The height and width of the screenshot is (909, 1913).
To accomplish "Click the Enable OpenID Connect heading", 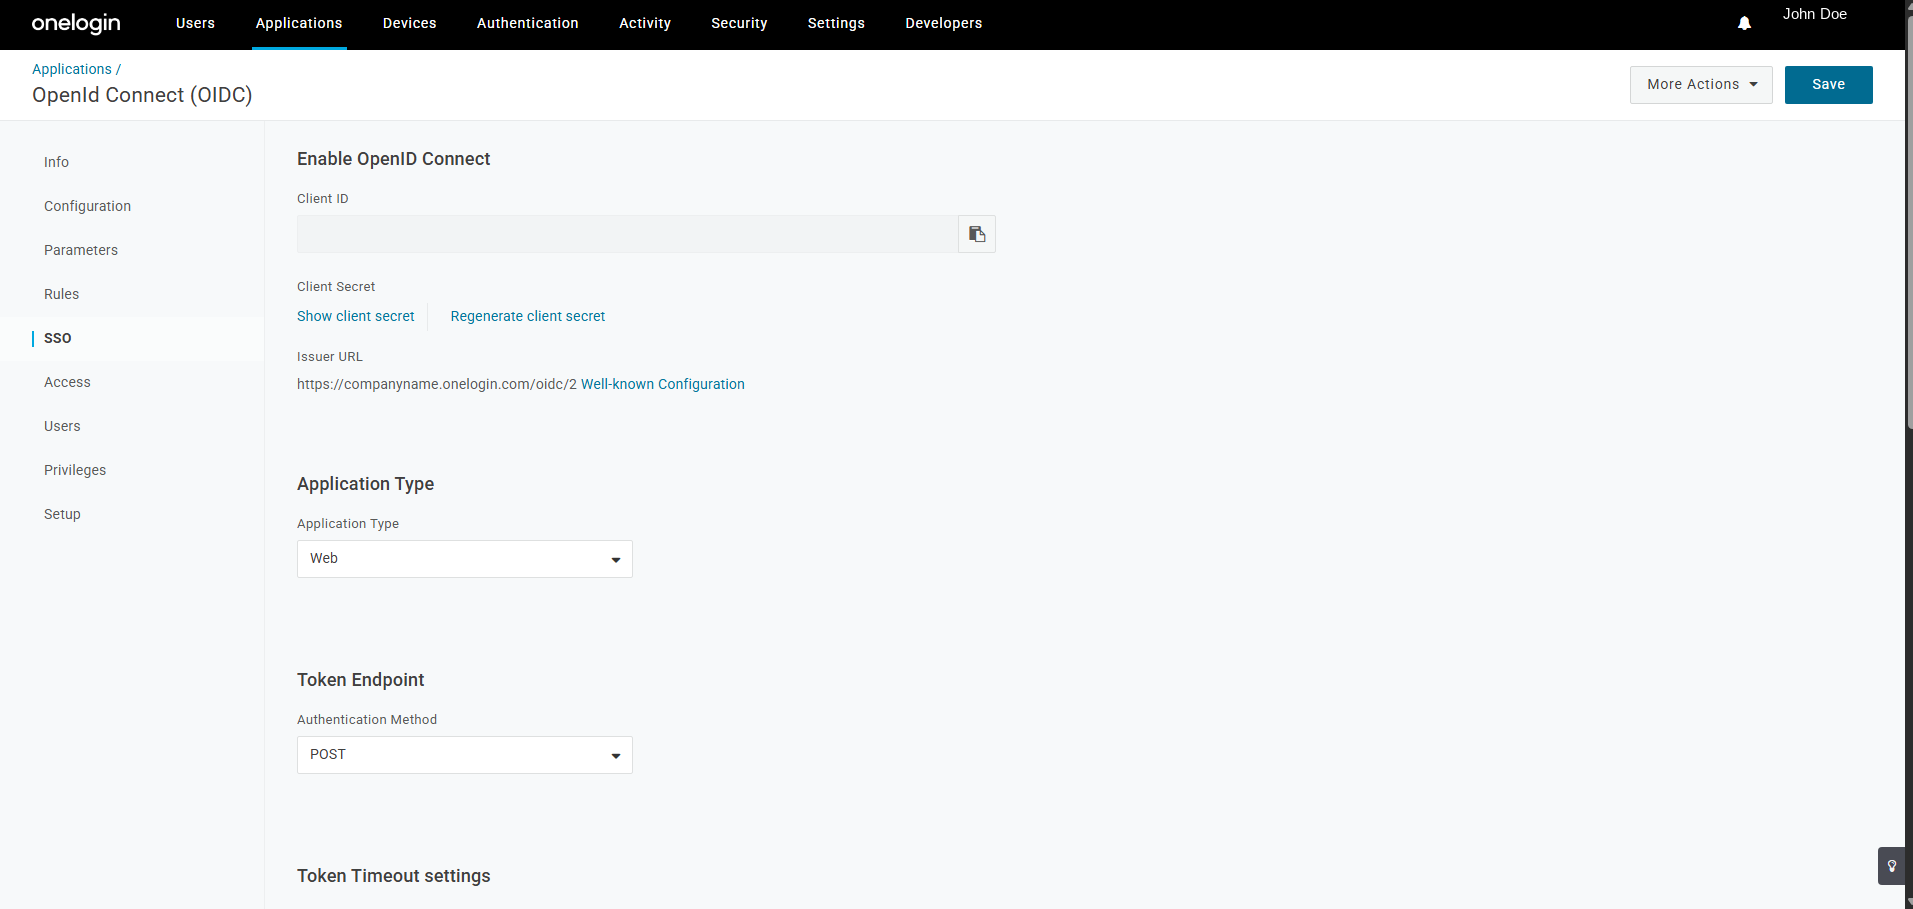I will [x=394, y=159].
